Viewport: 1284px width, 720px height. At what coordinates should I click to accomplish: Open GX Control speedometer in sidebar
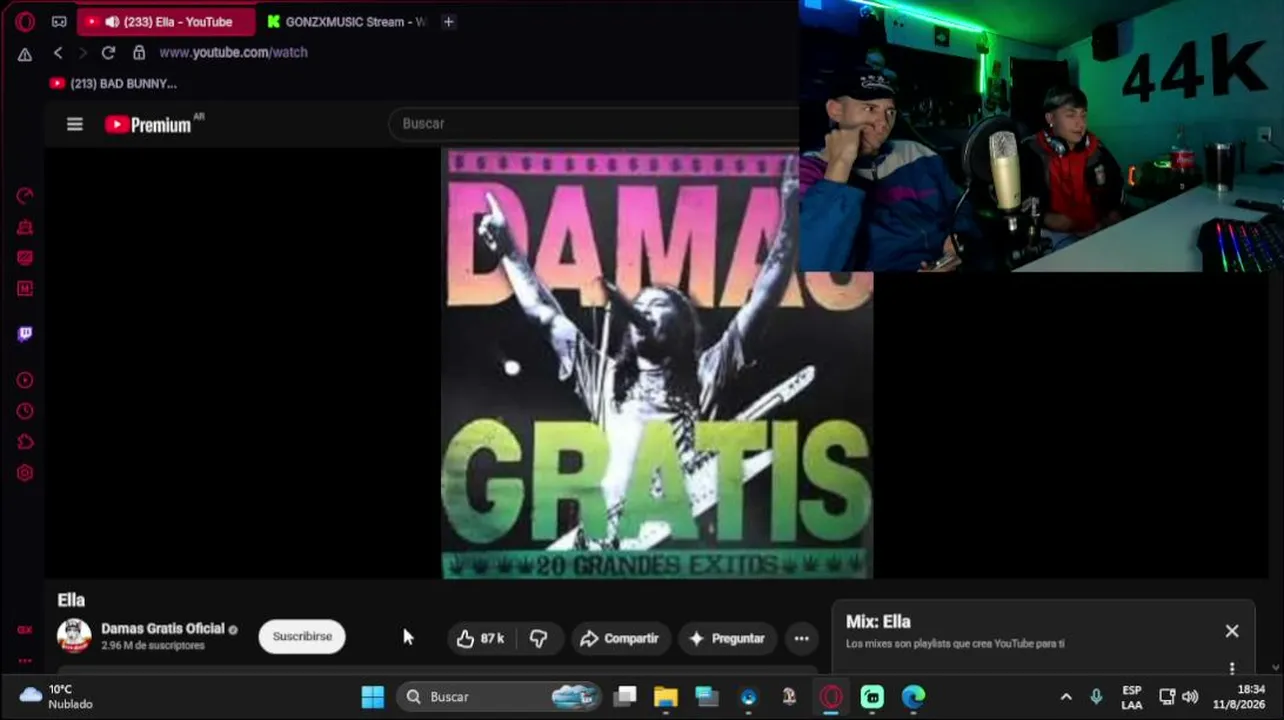(x=25, y=196)
